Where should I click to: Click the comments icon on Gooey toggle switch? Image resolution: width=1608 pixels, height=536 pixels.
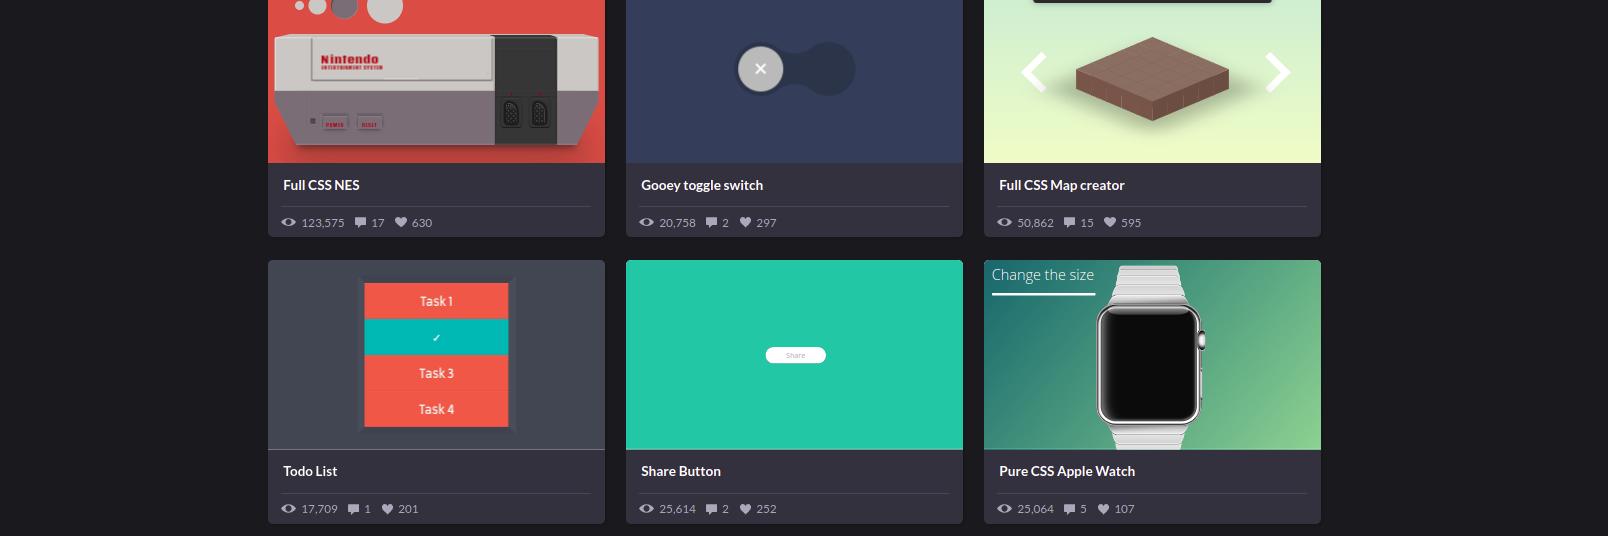click(711, 222)
